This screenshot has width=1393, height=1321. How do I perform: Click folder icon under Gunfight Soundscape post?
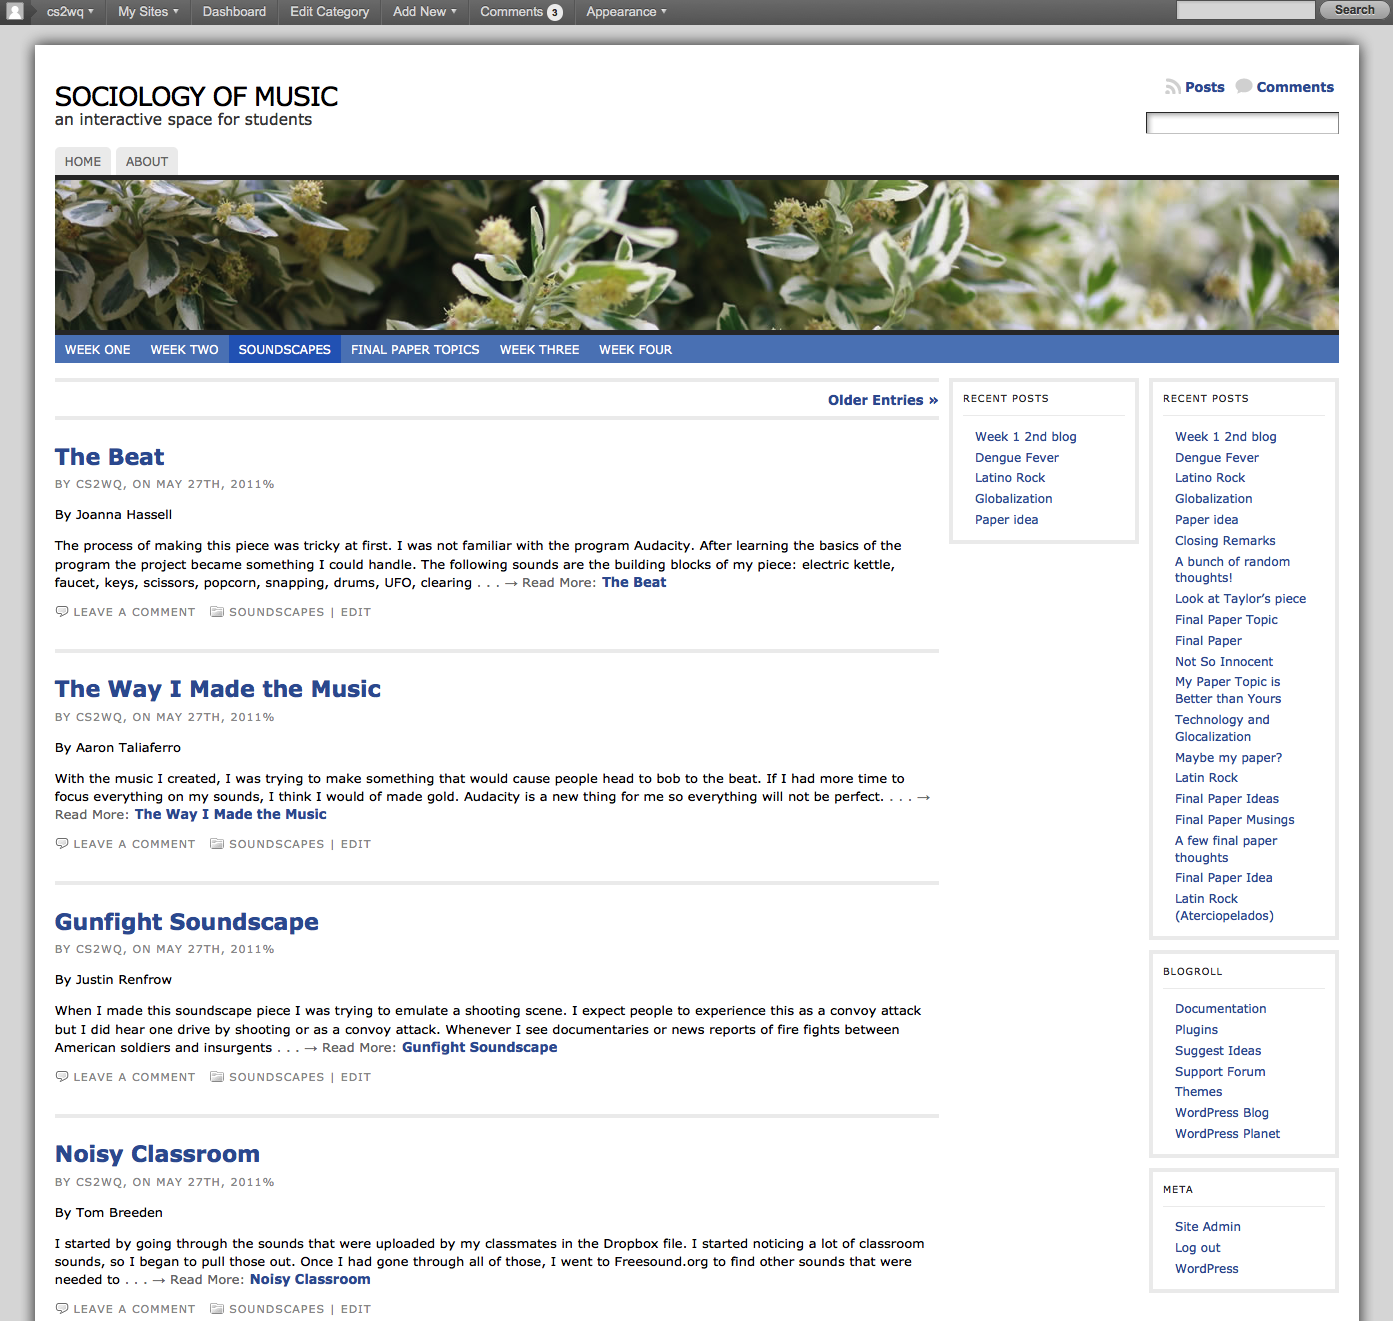click(216, 1077)
